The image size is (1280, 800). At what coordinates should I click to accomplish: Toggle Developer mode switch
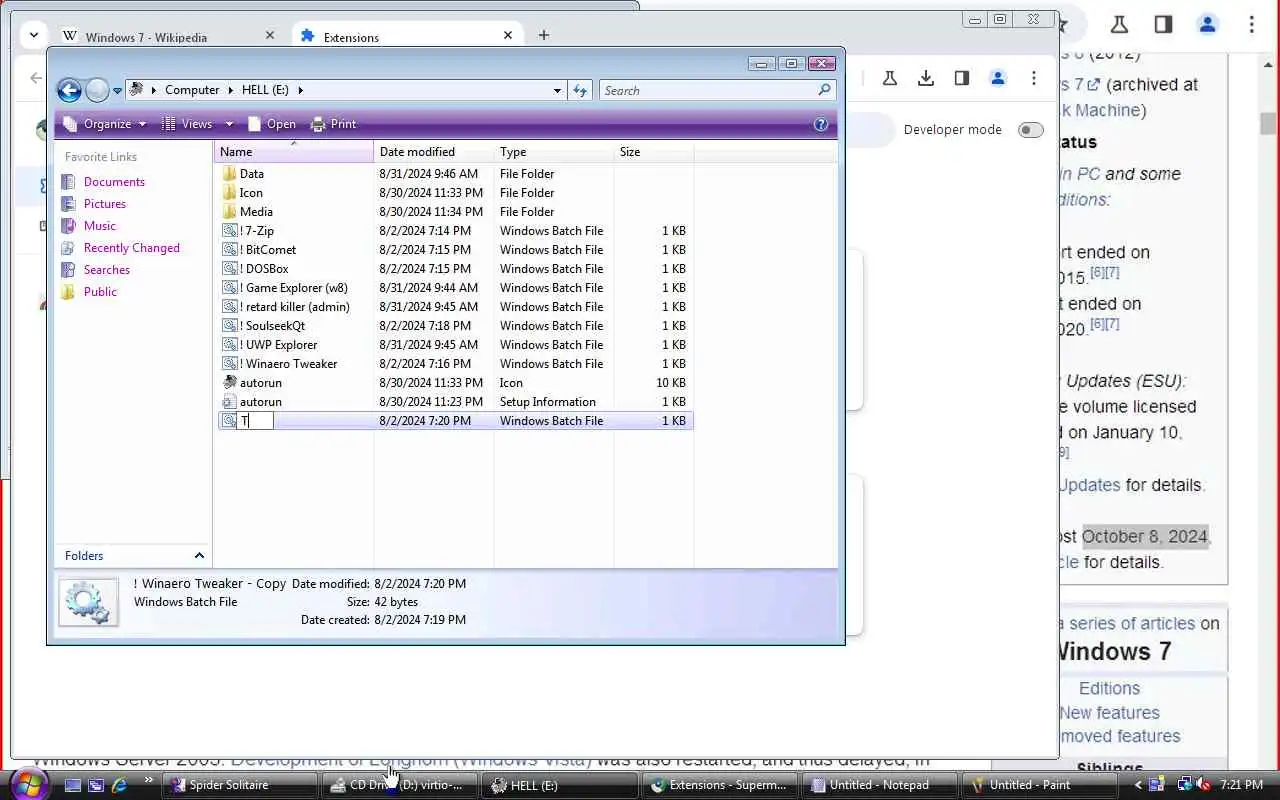(x=1030, y=130)
